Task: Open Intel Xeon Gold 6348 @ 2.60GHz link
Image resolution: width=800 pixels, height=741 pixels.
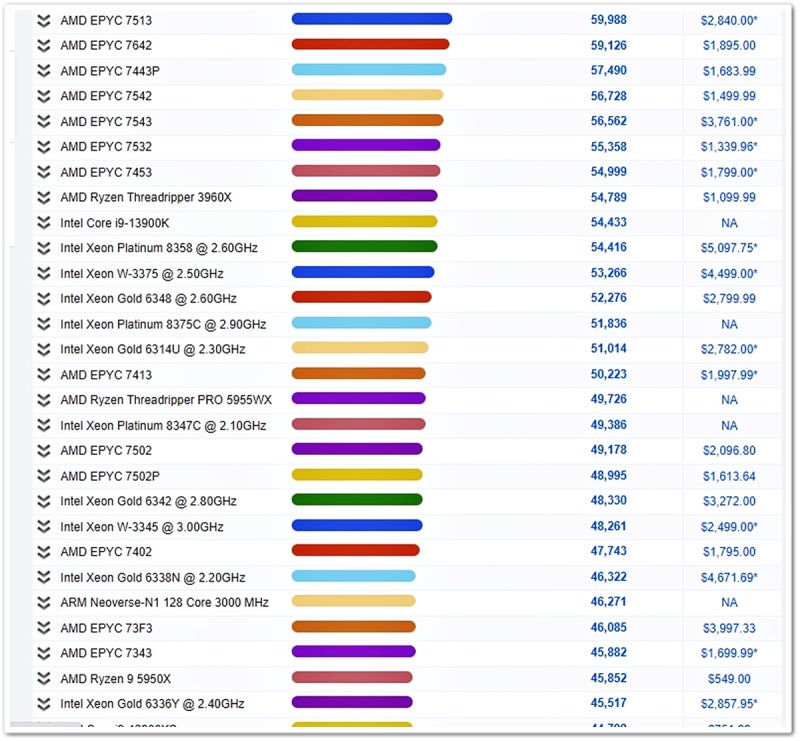Action: pos(148,299)
